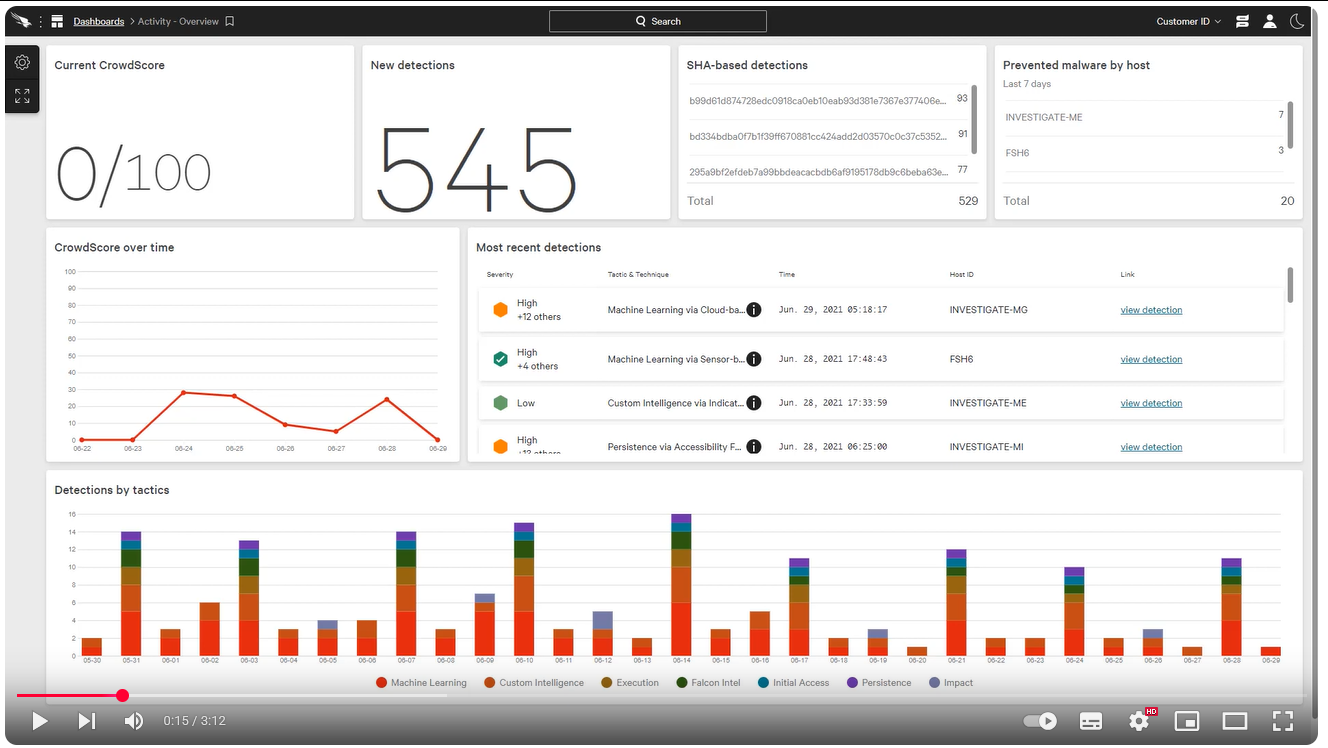Viewport: 1328px width, 748px height.
Task: Open the messages icon beside Customer ID
Action: click(1242, 21)
